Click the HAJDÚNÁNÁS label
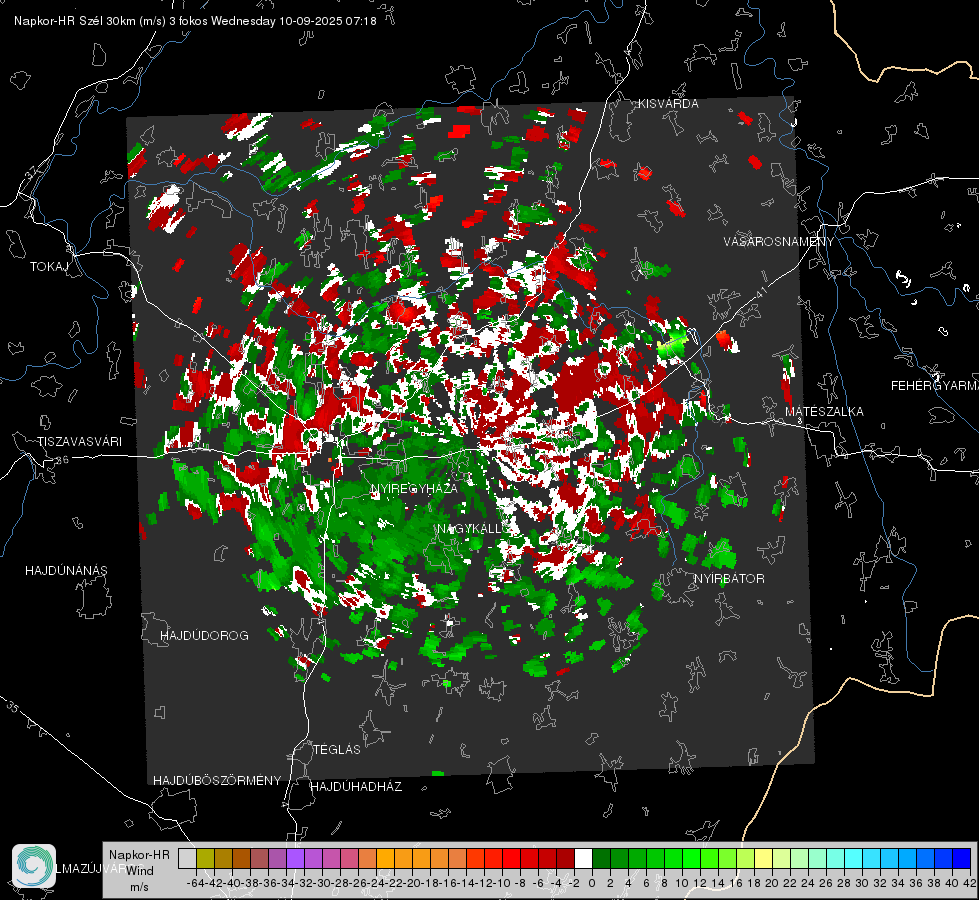This screenshot has height=900, width=979. pos(66,570)
